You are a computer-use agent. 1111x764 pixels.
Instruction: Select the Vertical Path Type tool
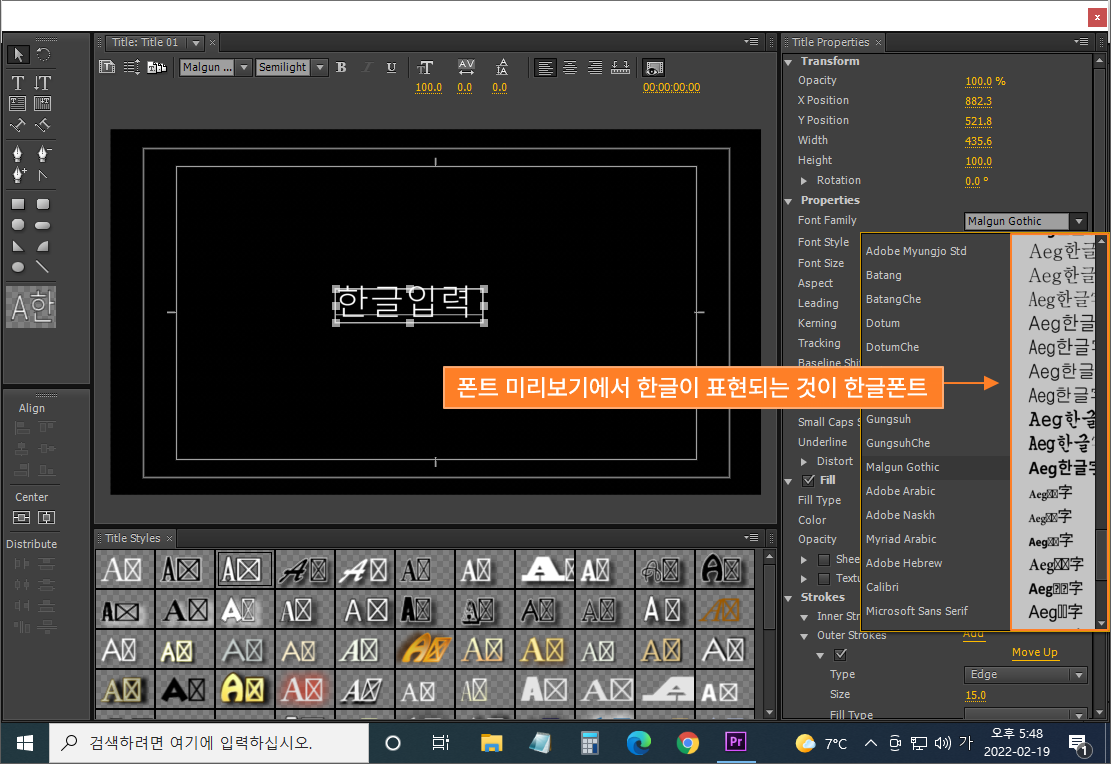click(43, 125)
